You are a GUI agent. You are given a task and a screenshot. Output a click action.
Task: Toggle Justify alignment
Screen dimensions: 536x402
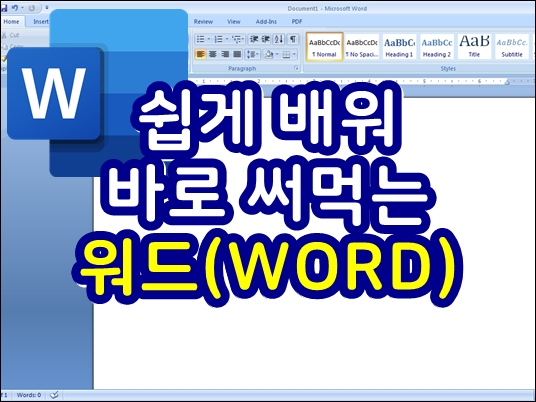pyautogui.click(x=237, y=54)
